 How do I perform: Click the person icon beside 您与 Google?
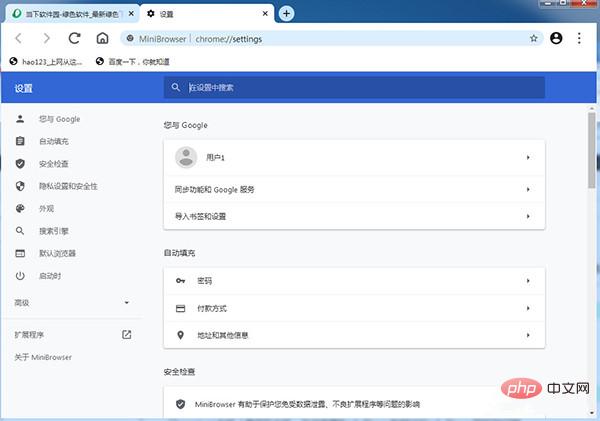(x=20, y=119)
